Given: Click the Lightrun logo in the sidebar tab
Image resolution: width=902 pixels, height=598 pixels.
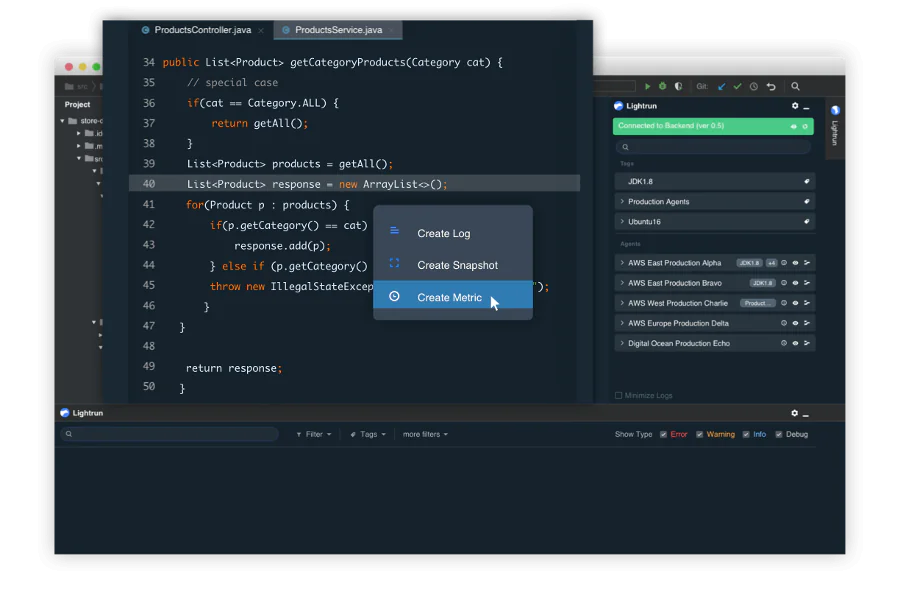Looking at the screenshot, I should (834, 112).
